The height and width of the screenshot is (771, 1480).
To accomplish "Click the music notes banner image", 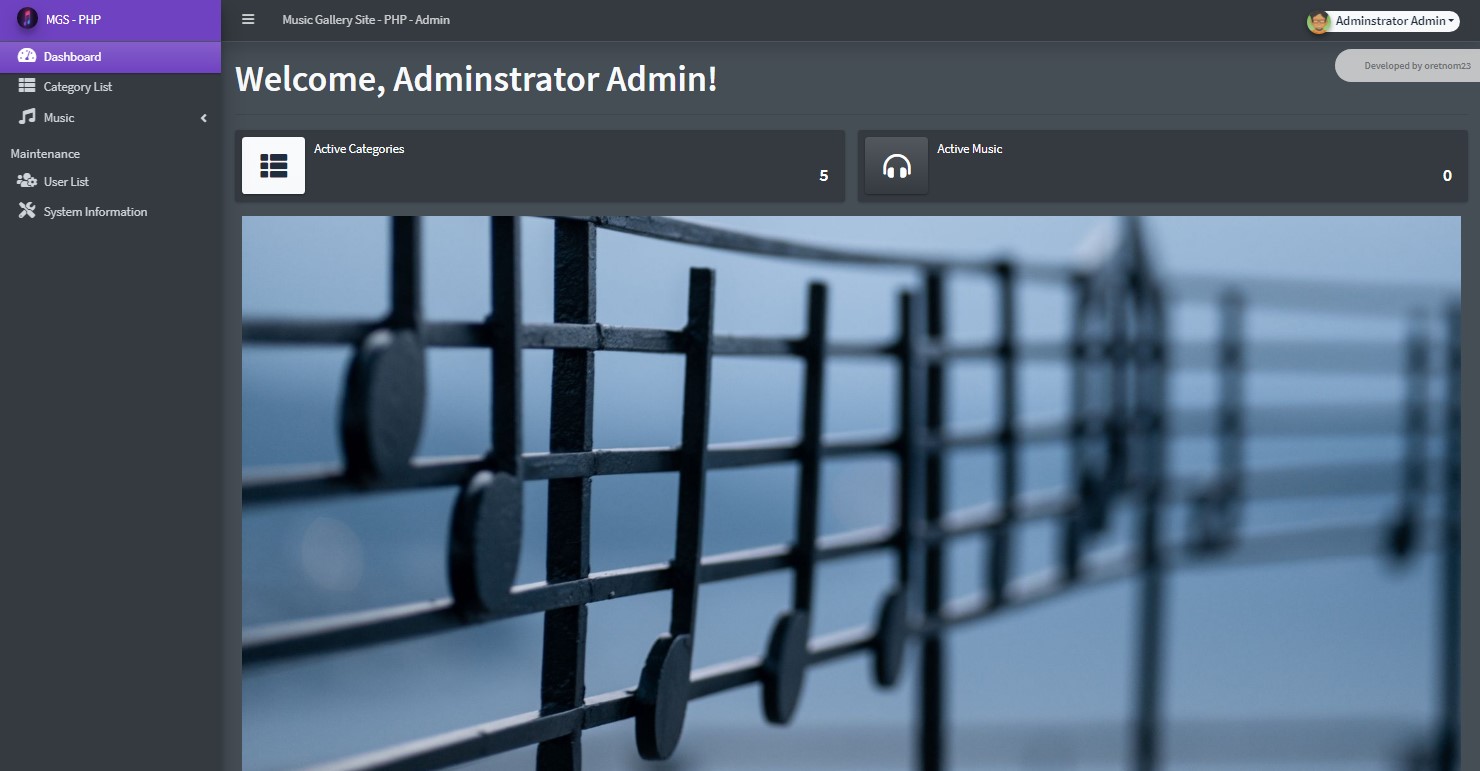I will tap(851, 493).
